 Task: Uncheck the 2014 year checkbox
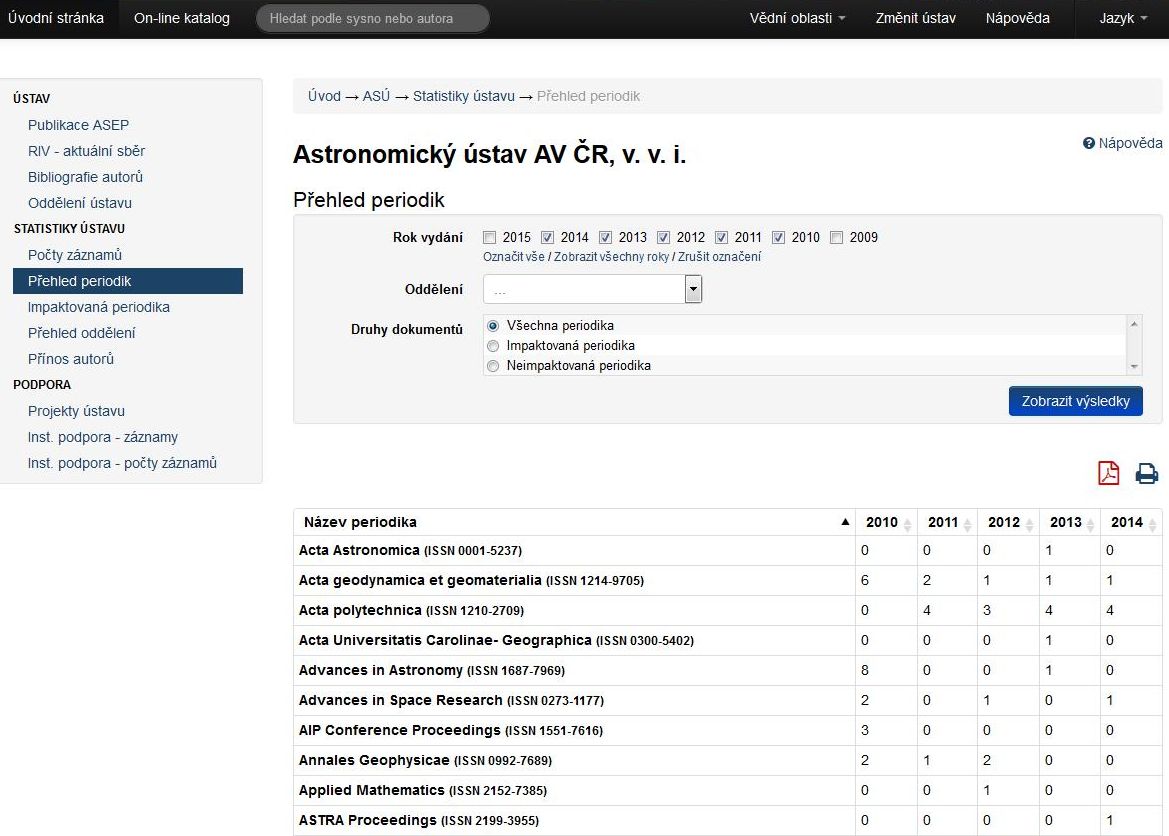point(547,237)
